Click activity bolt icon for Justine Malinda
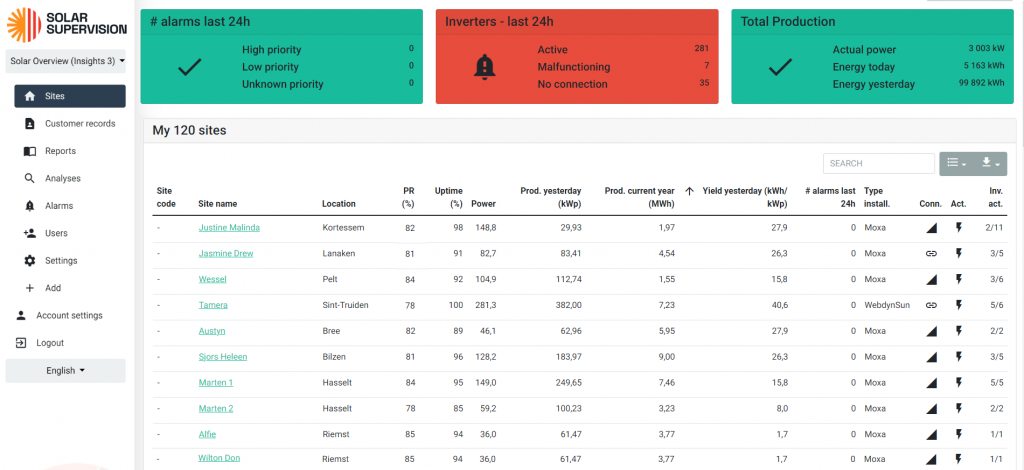Image resolution: width=1024 pixels, height=470 pixels. pyautogui.click(x=959, y=228)
